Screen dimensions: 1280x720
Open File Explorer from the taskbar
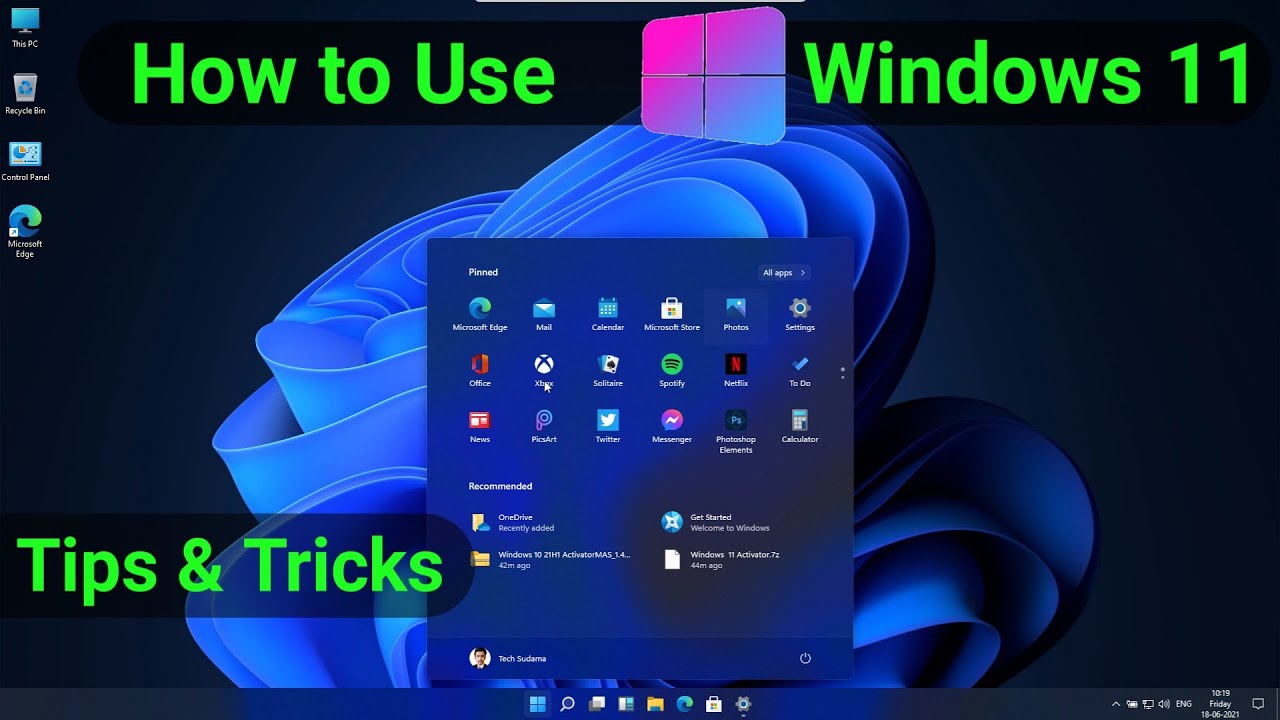click(655, 704)
